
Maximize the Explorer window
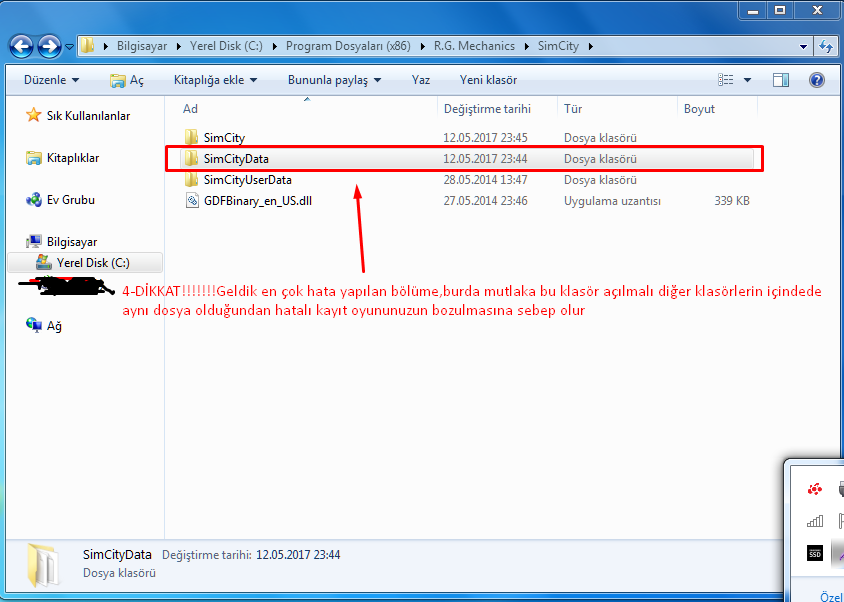[780, 10]
